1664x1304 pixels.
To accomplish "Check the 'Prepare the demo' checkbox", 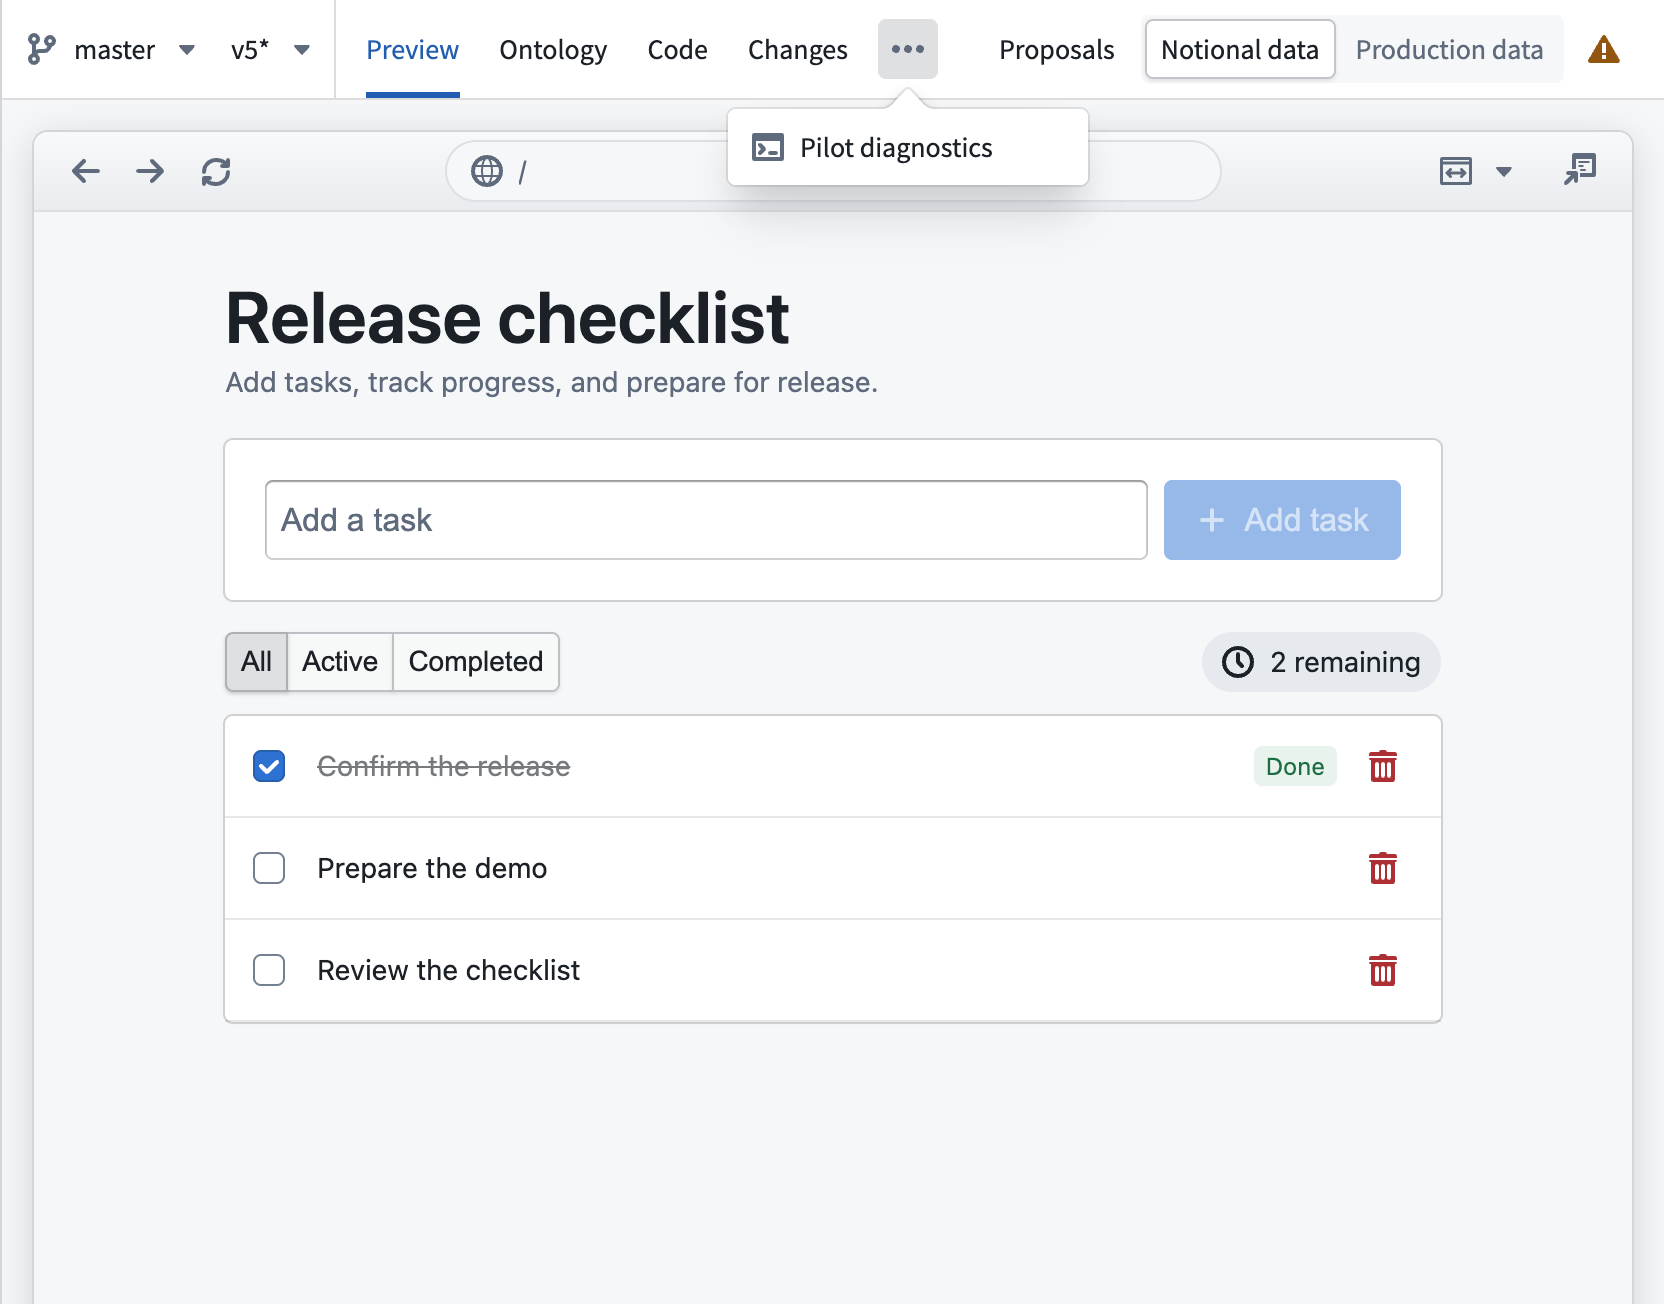I will coord(269,869).
